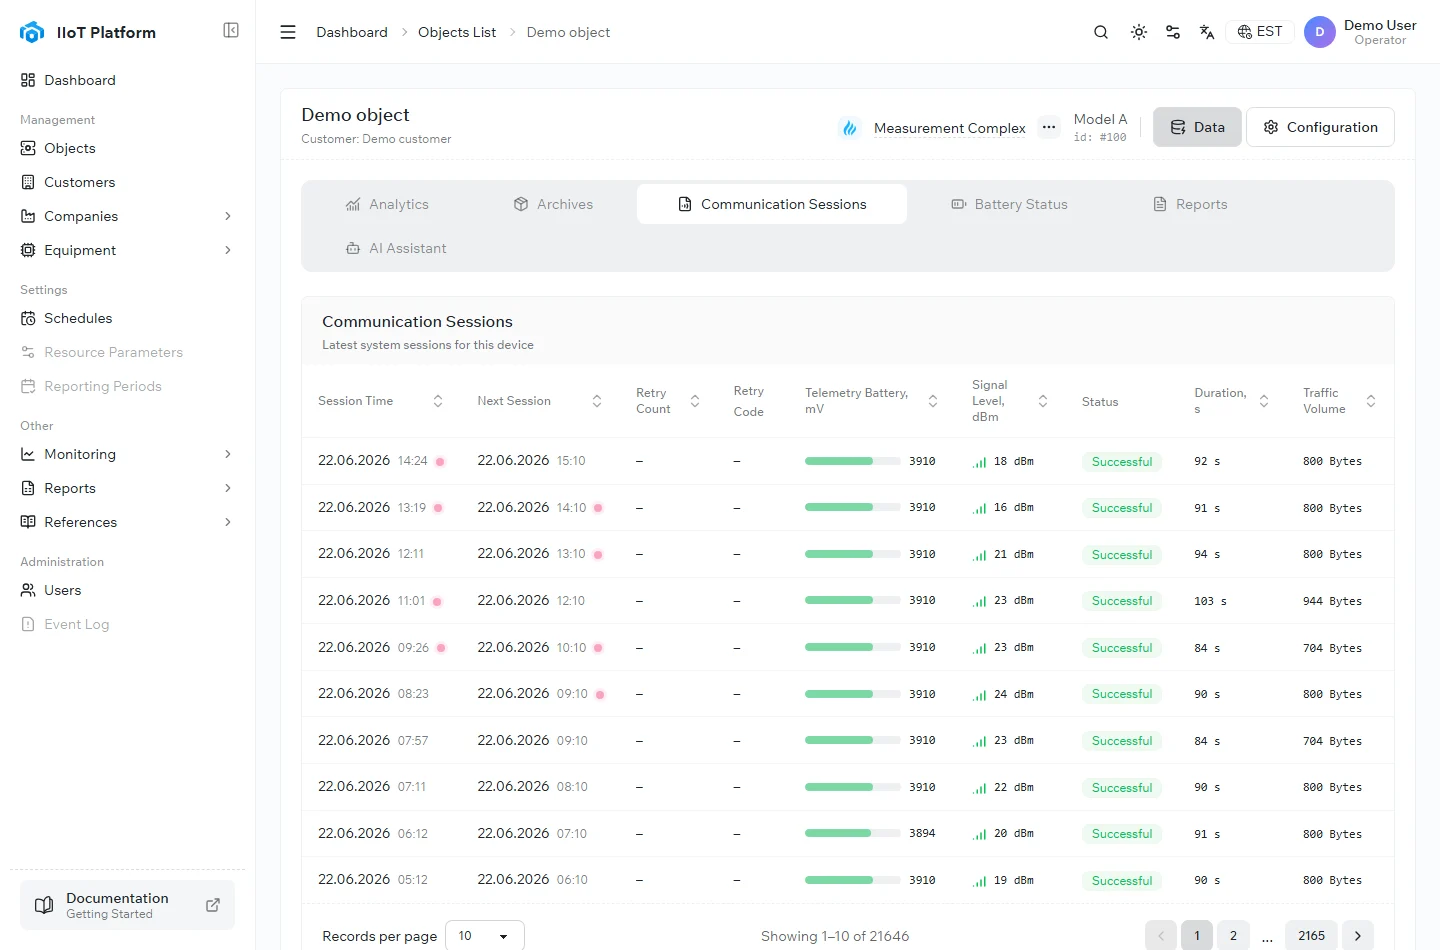The width and height of the screenshot is (1440, 950).
Task: Click the previous page arrow
Action: (x=1161, y=936)
